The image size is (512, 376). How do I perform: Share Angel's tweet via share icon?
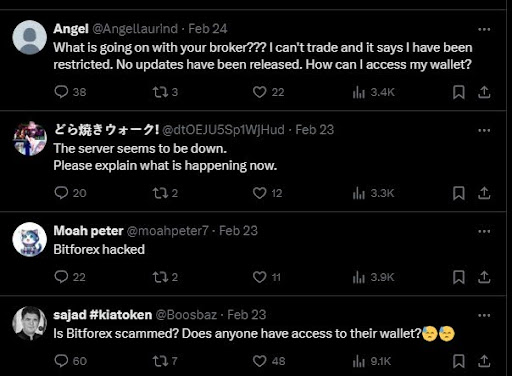pos(484,92)
